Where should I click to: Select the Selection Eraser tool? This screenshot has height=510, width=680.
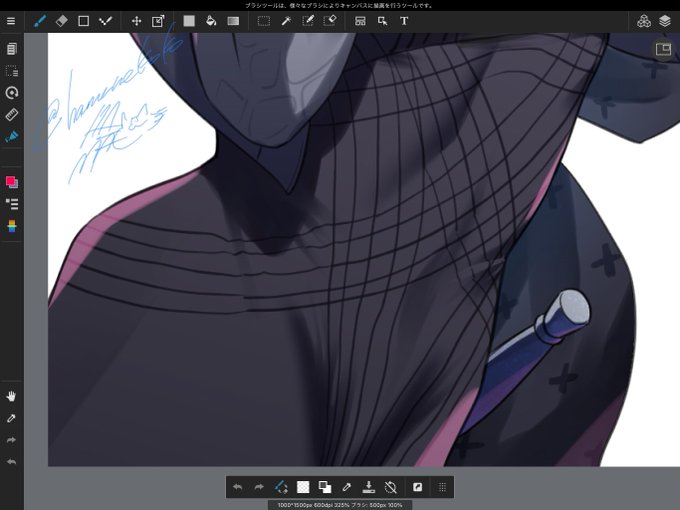click(x=330, y=21)
